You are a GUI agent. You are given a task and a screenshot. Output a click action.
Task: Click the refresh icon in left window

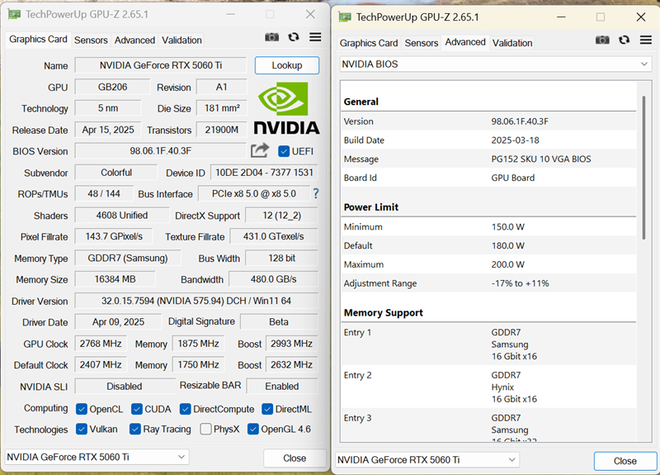click(293, 37)
